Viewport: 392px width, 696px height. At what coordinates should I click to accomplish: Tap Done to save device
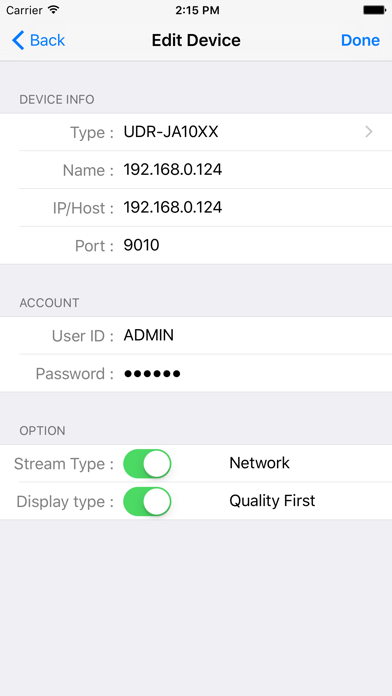pos(360,40)
